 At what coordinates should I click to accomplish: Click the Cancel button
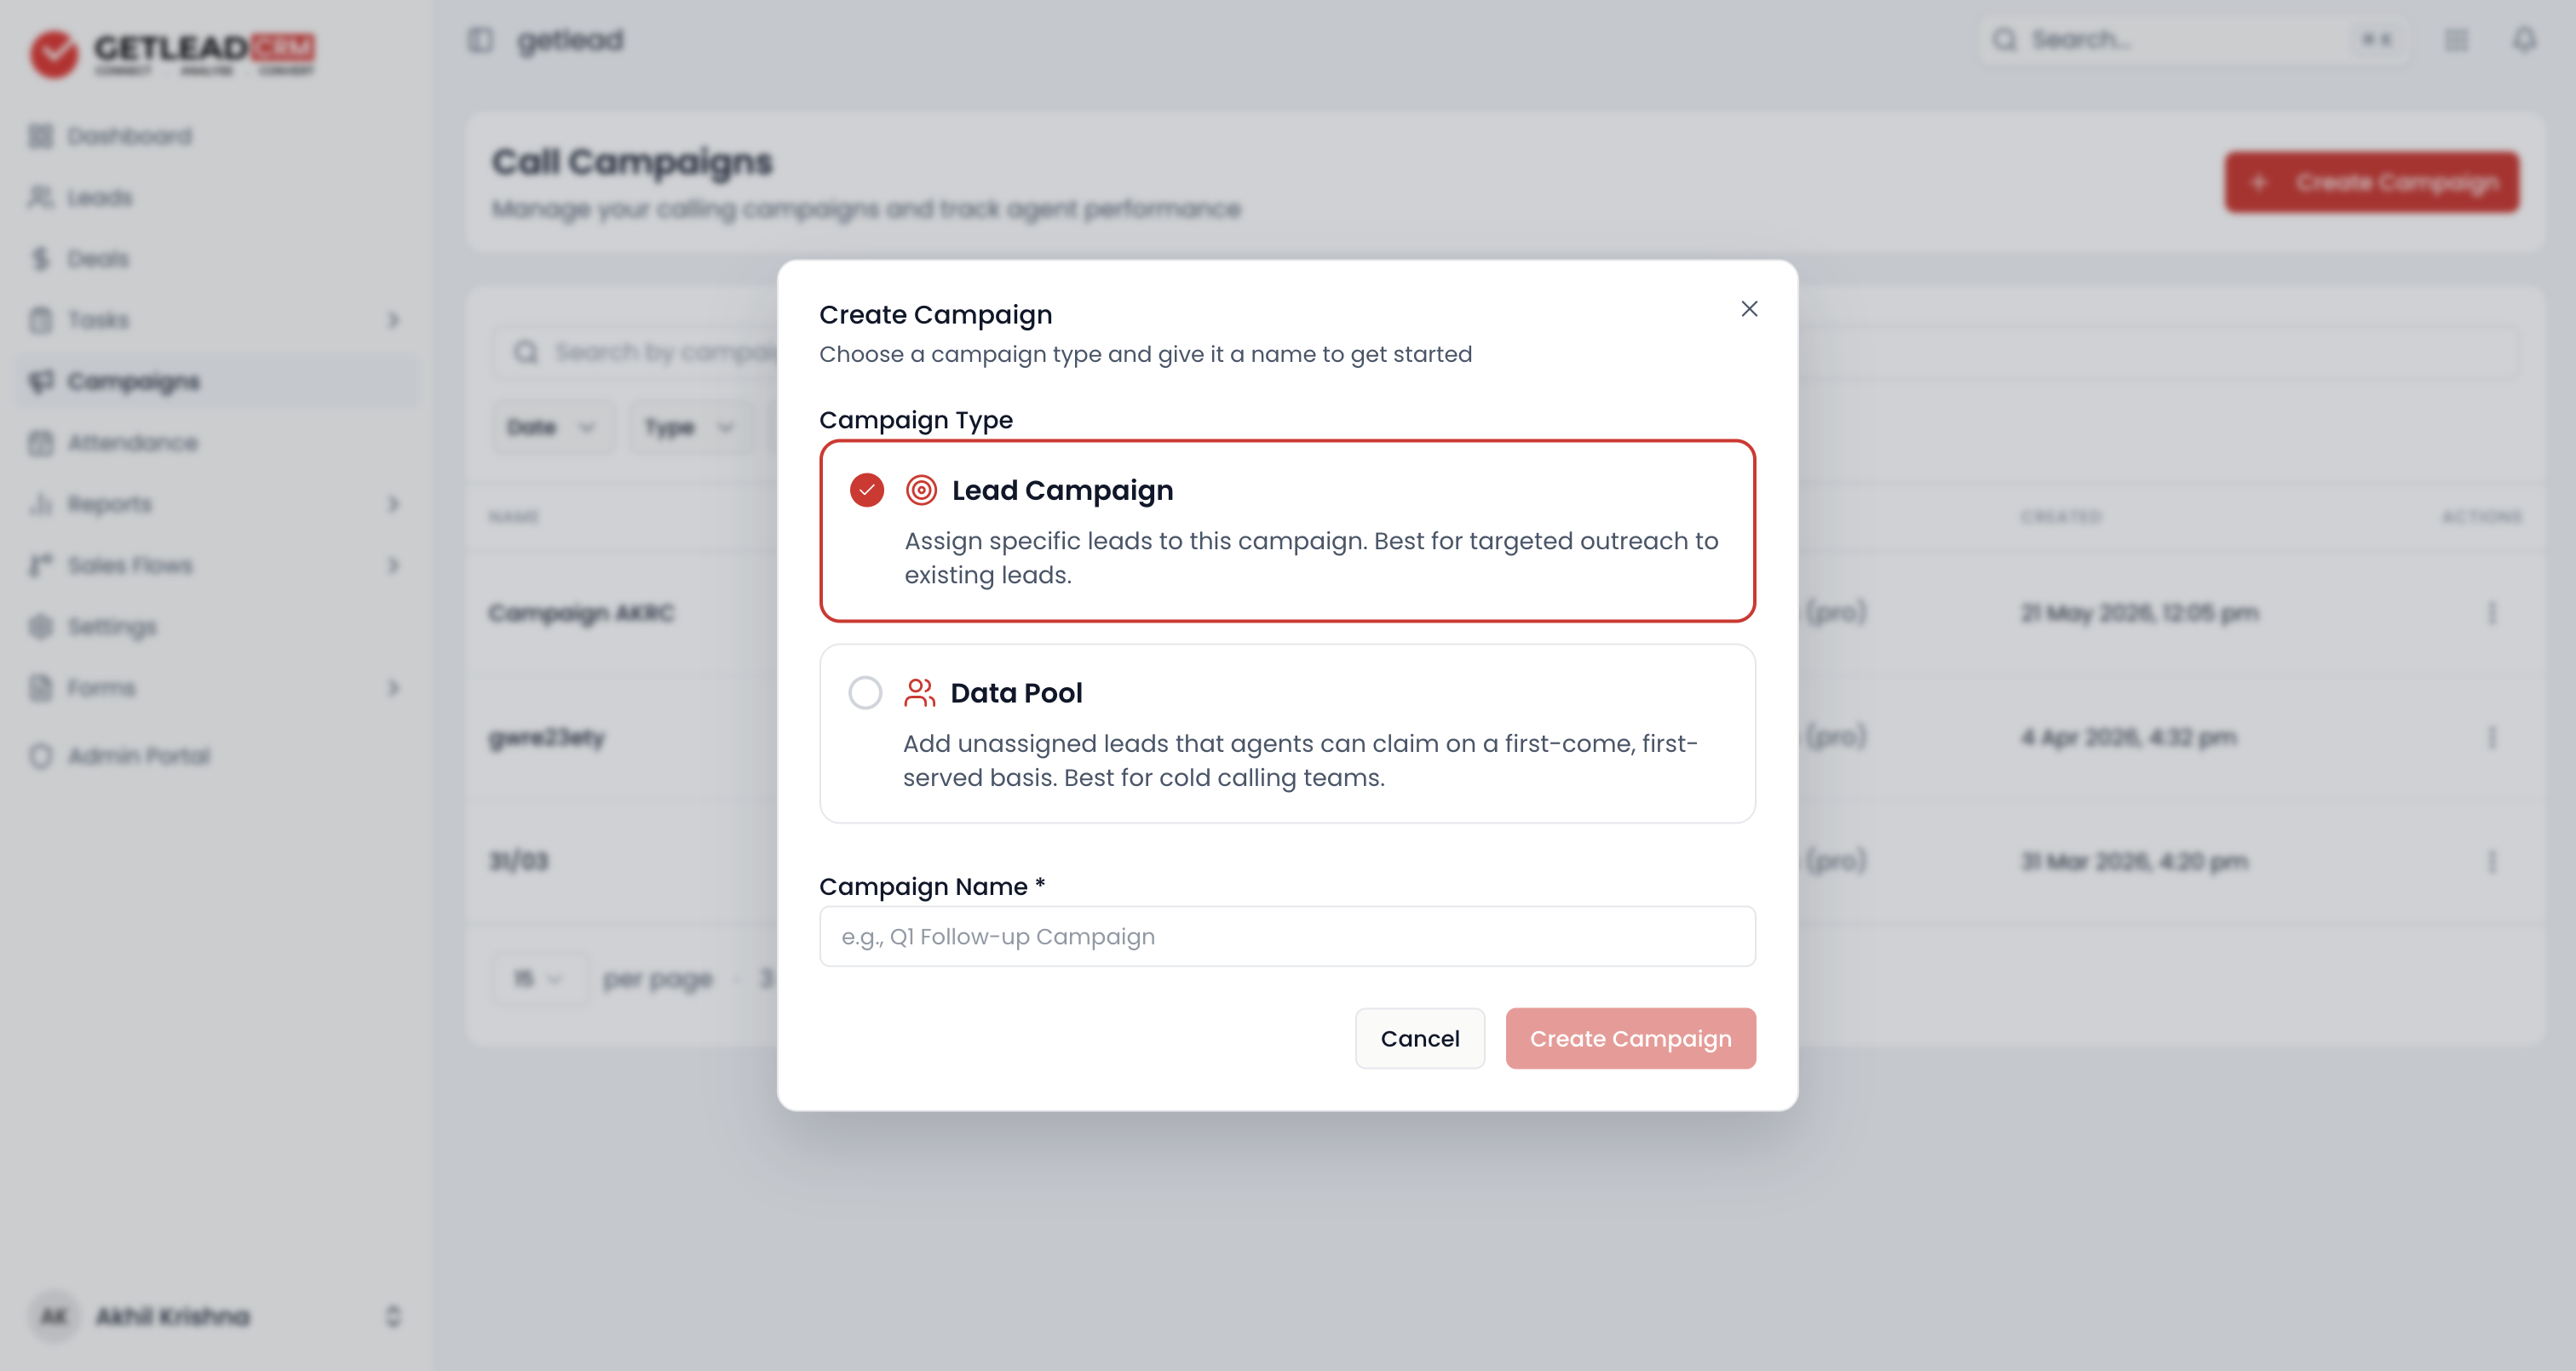pos(1420,1038)
